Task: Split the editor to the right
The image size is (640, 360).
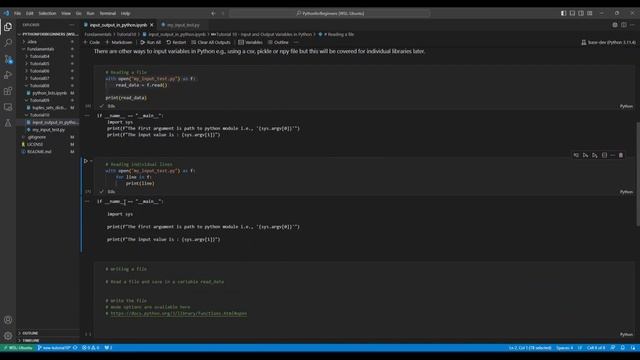Action: pyautogui.click(x=624, y=25)
